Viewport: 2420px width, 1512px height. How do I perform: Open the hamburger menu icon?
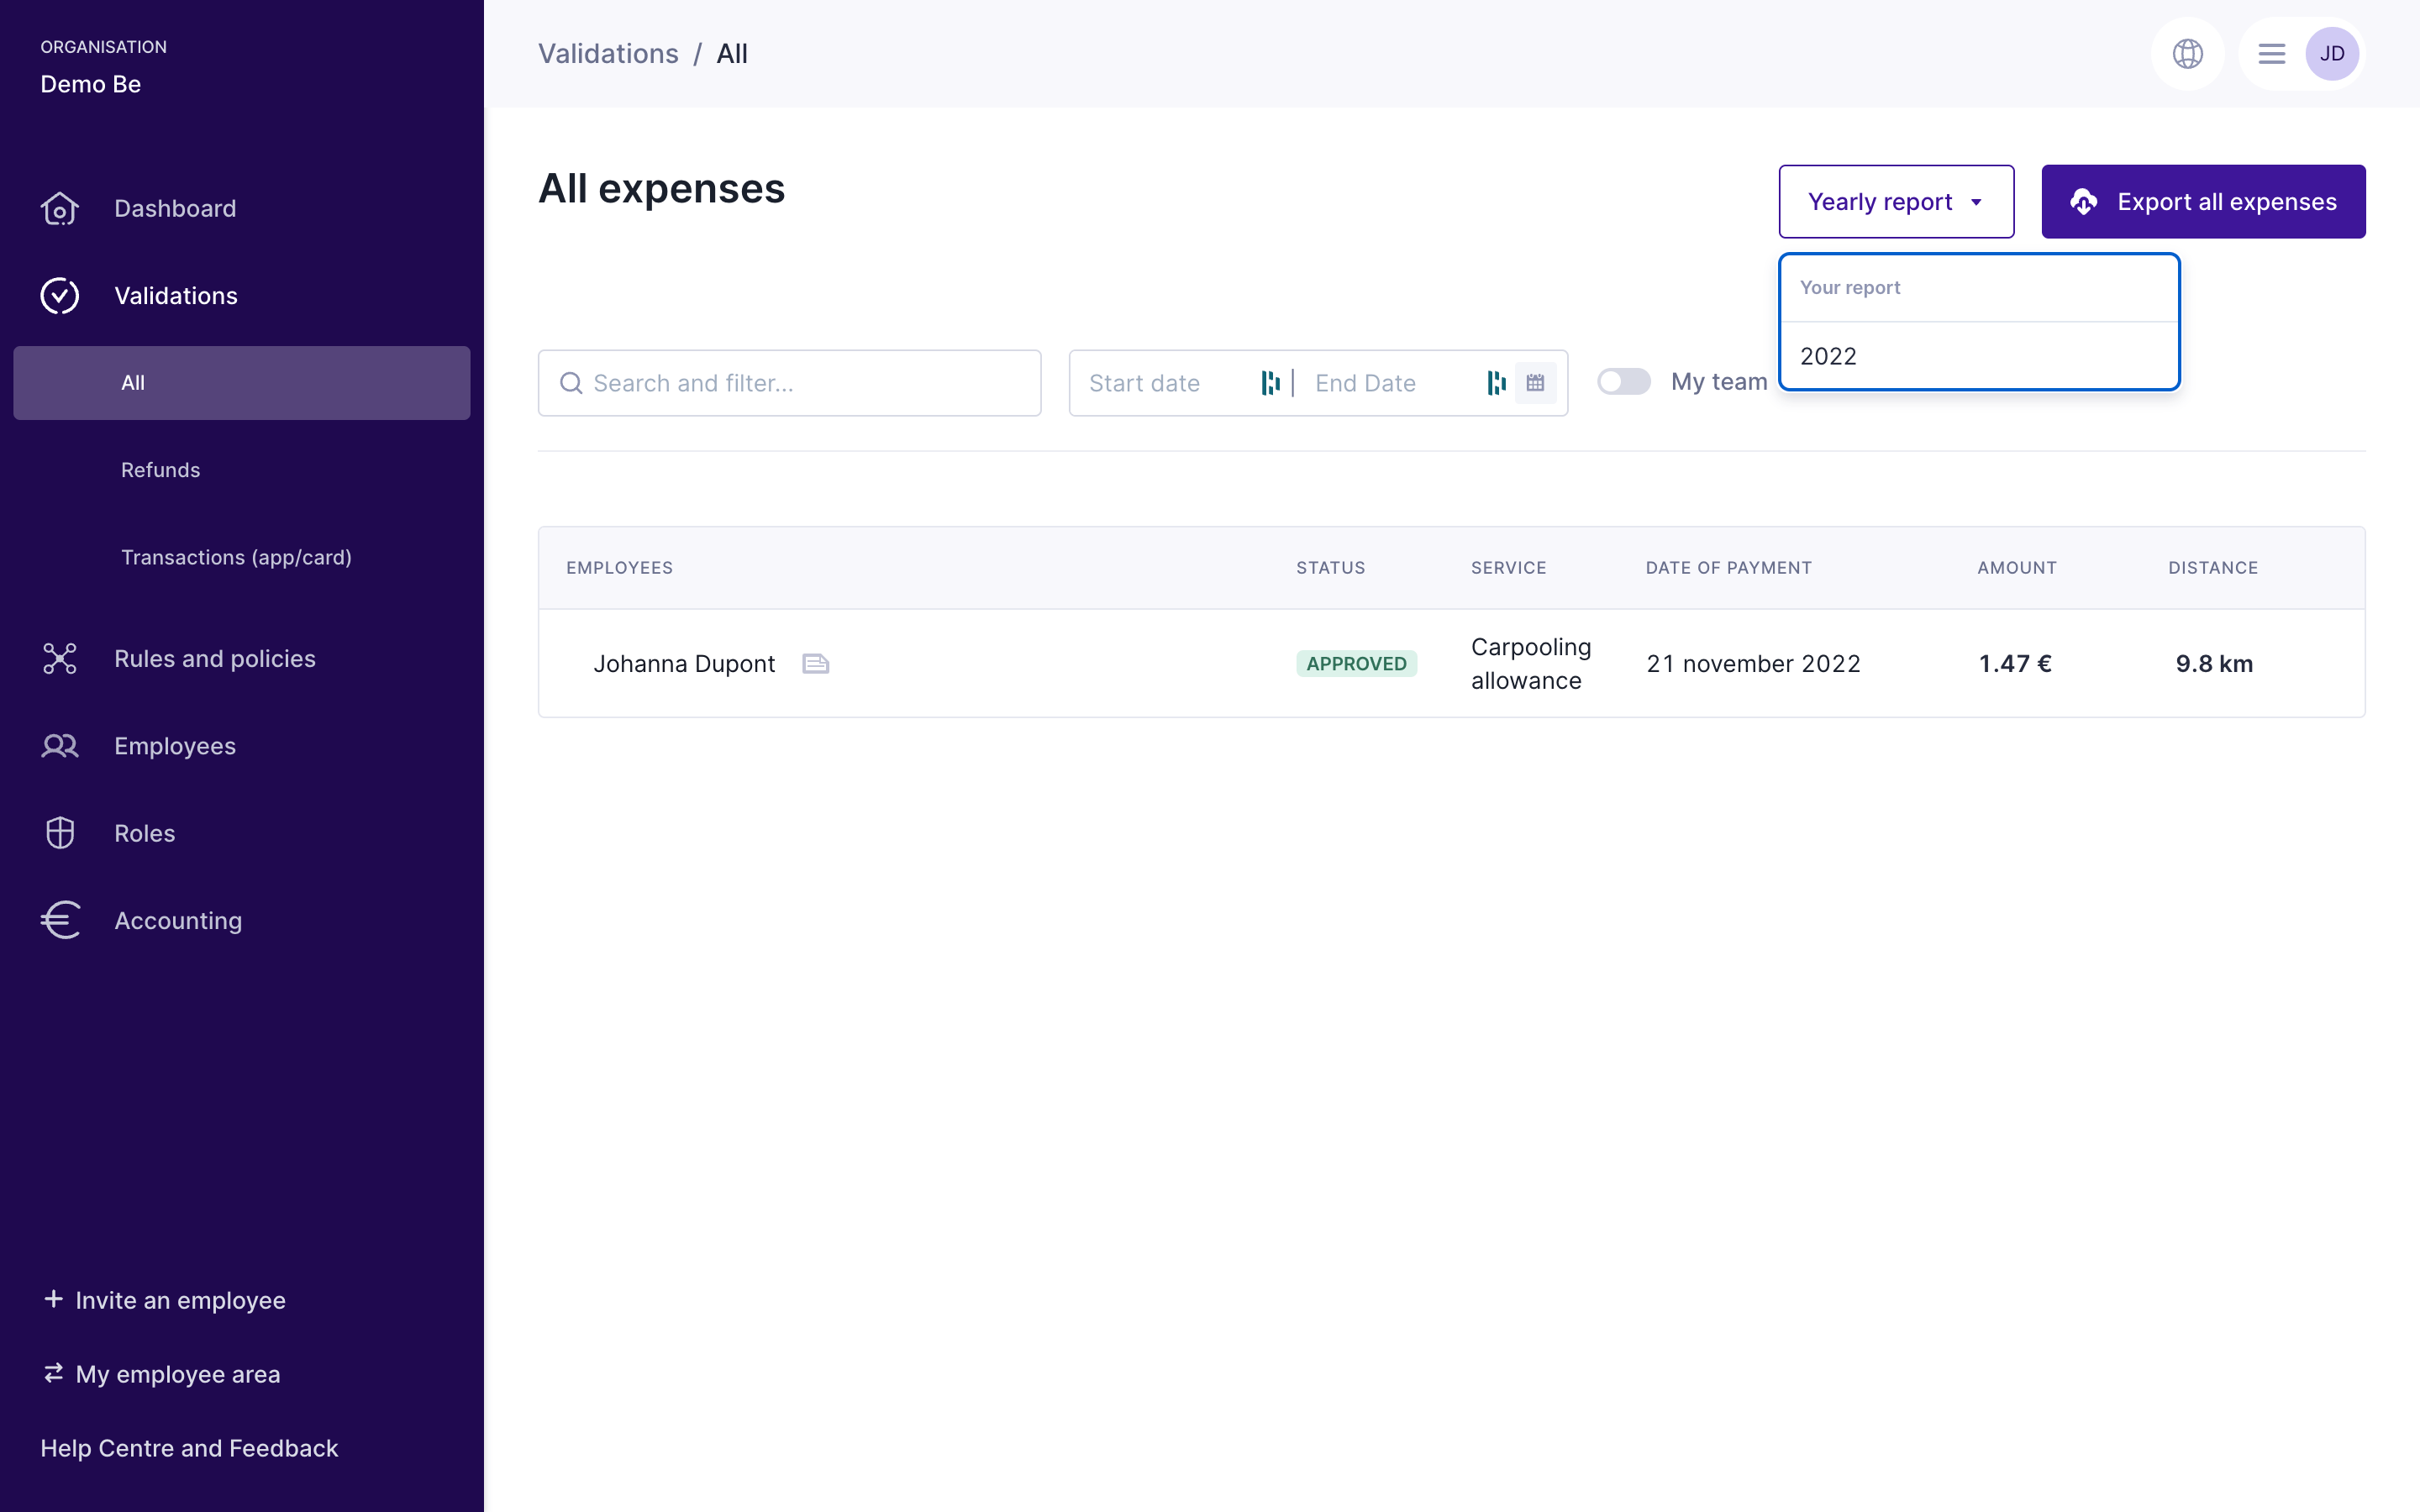[x=2271, y=54]
